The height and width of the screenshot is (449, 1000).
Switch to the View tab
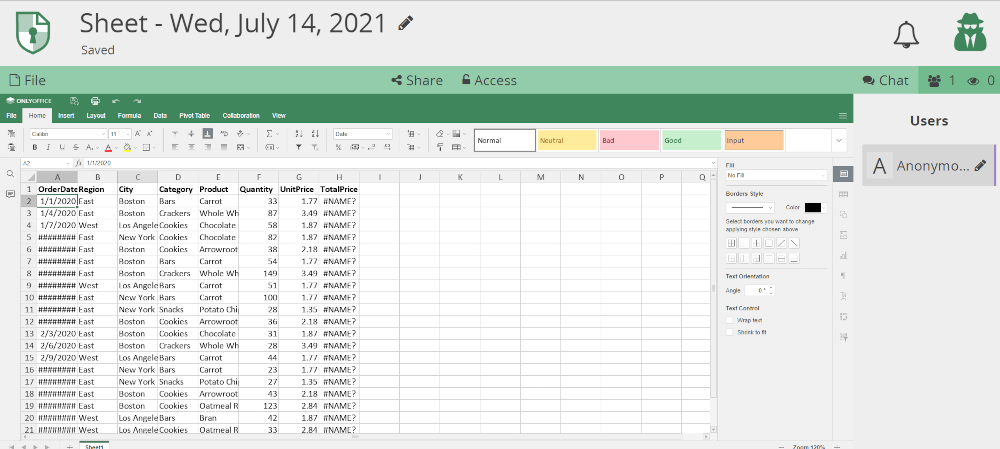(x=279, y=115)
